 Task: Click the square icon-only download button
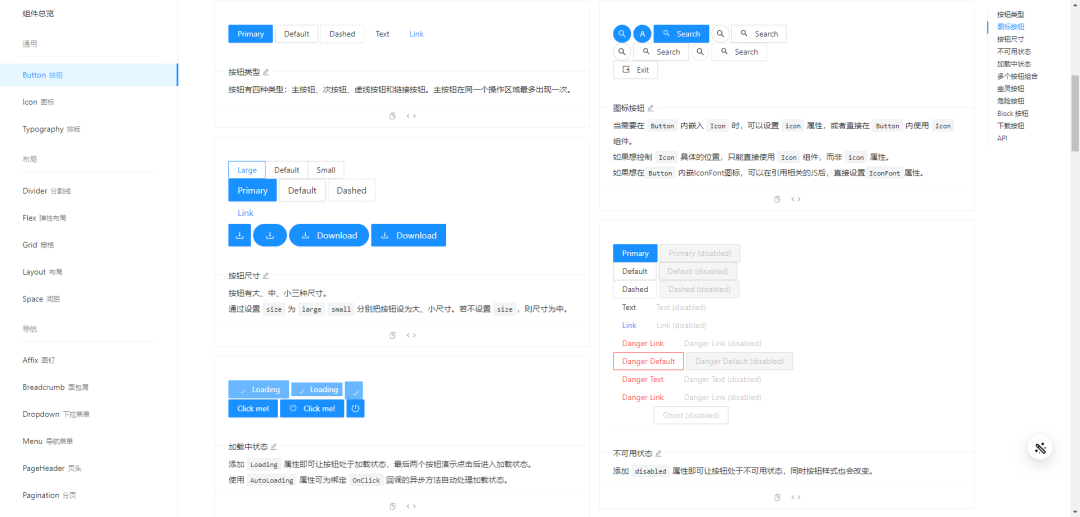[240, 235]
